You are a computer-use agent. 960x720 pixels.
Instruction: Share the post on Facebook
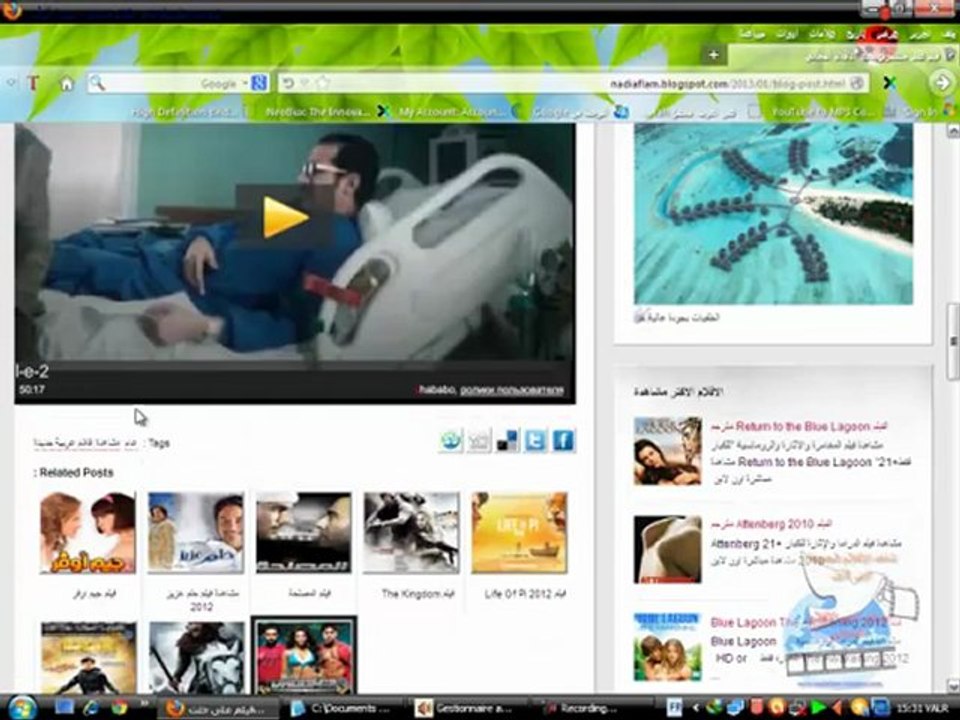point(563,440)
